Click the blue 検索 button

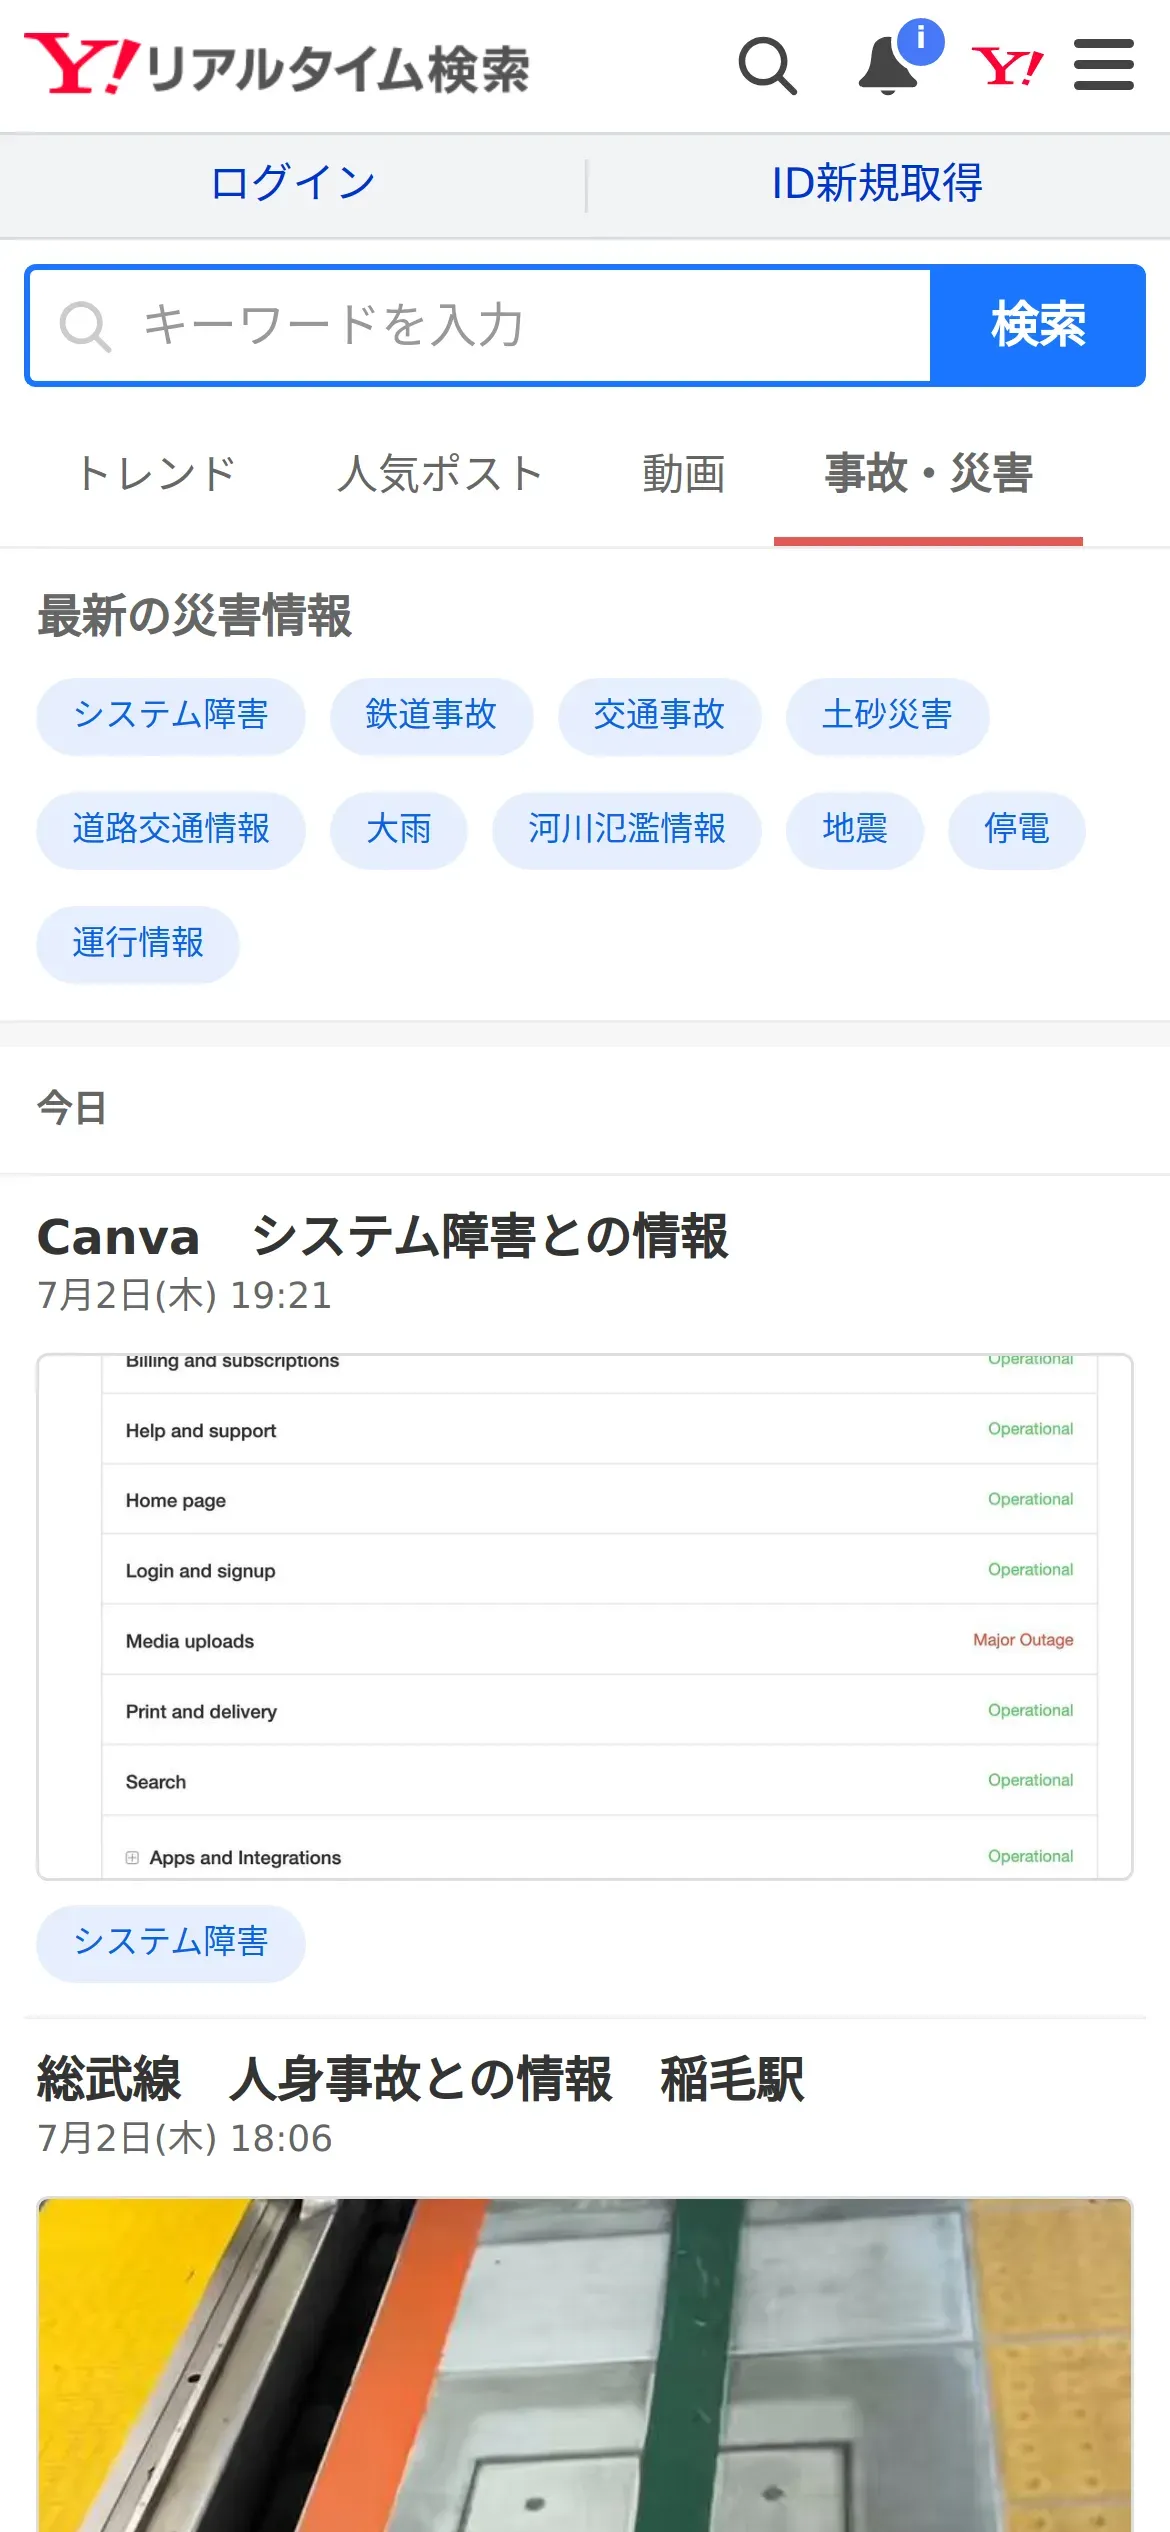tap(1038, 325)
